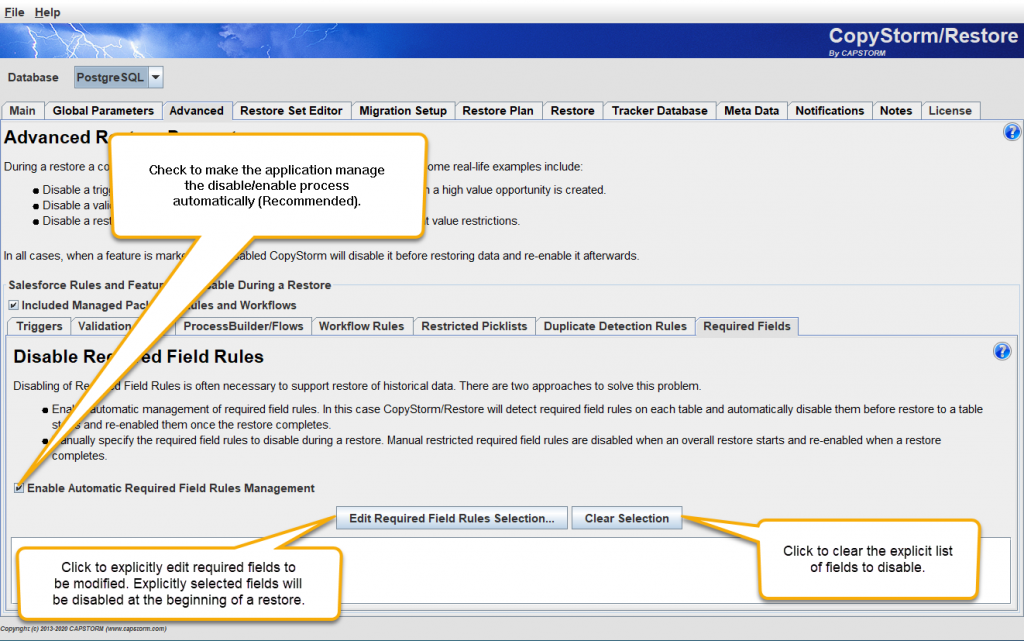Open help for Disable Required Field Rules

click(x=1002, y=352)
